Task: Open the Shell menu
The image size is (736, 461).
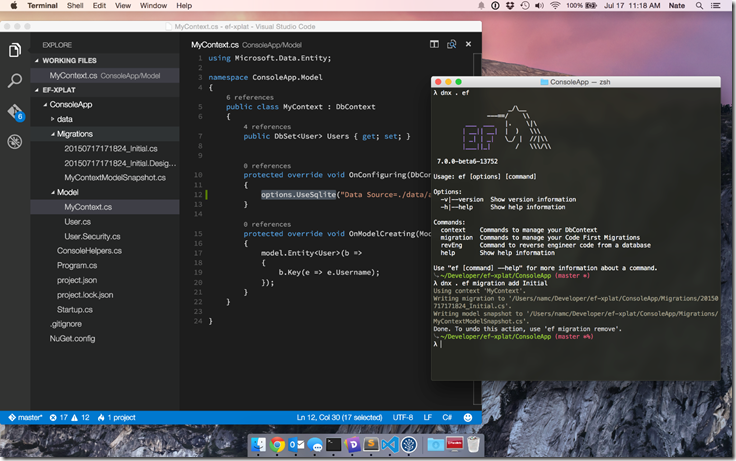Action: [75, 6]
